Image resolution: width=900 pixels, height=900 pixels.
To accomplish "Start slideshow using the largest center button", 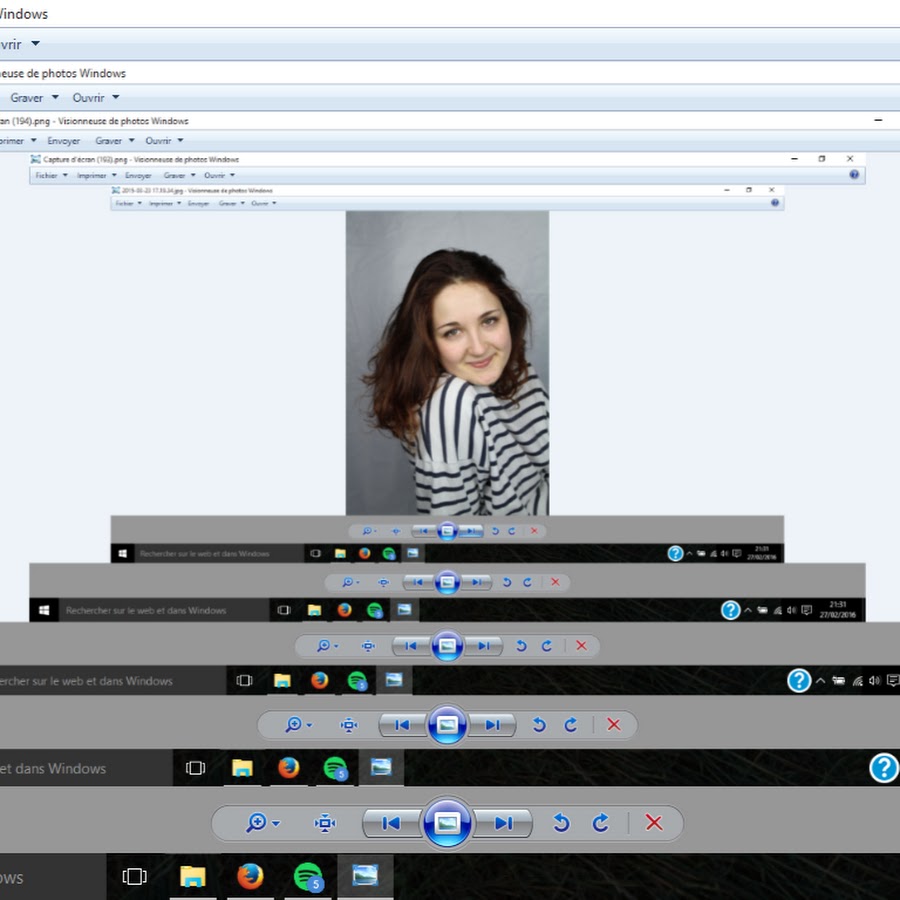I will point(447,823).
